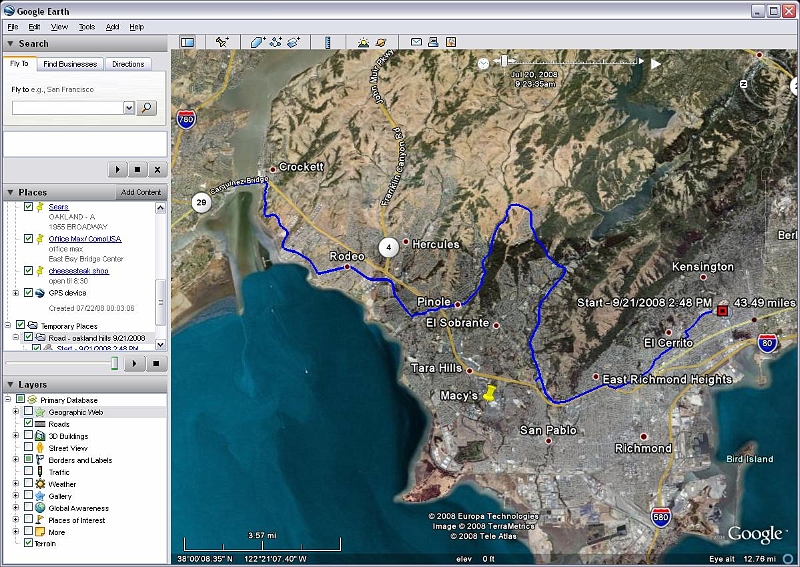800x567 pixels.
Task: Click the search magnifier button
Action: coord(147,108)
